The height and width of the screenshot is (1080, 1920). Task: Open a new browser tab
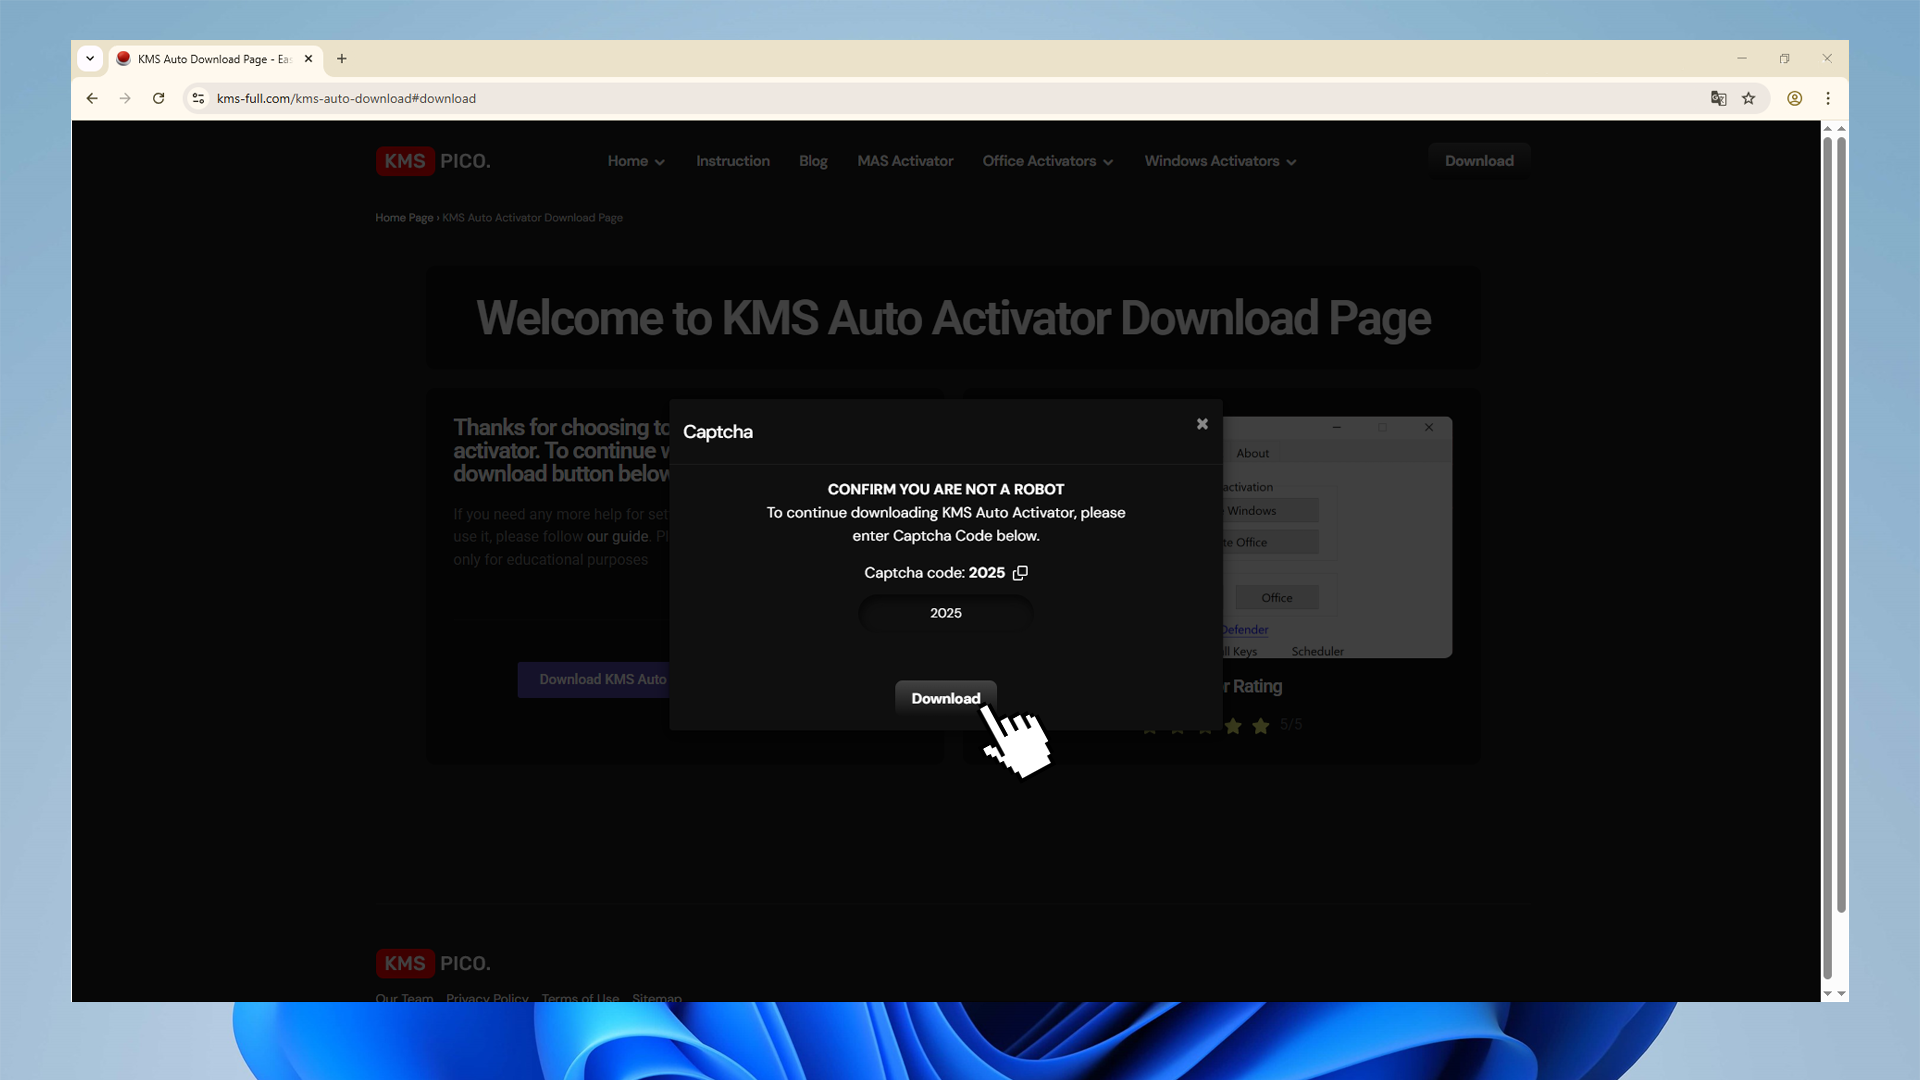click(342, 59)
